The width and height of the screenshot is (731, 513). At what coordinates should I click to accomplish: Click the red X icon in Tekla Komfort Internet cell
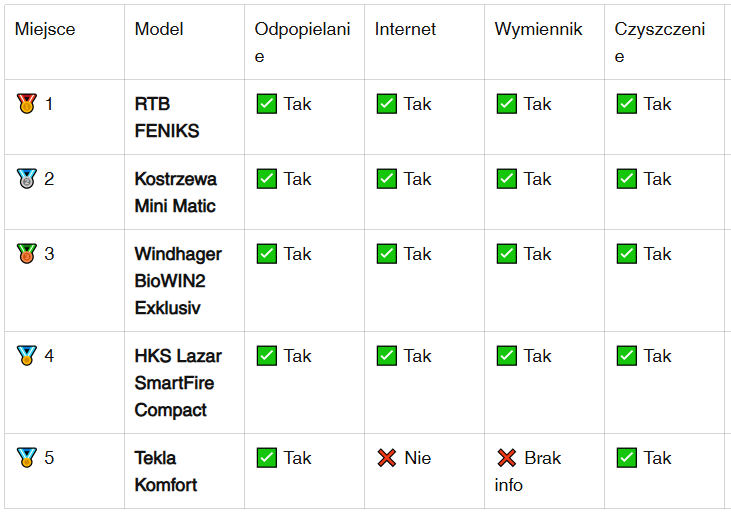tap(386, 458)
